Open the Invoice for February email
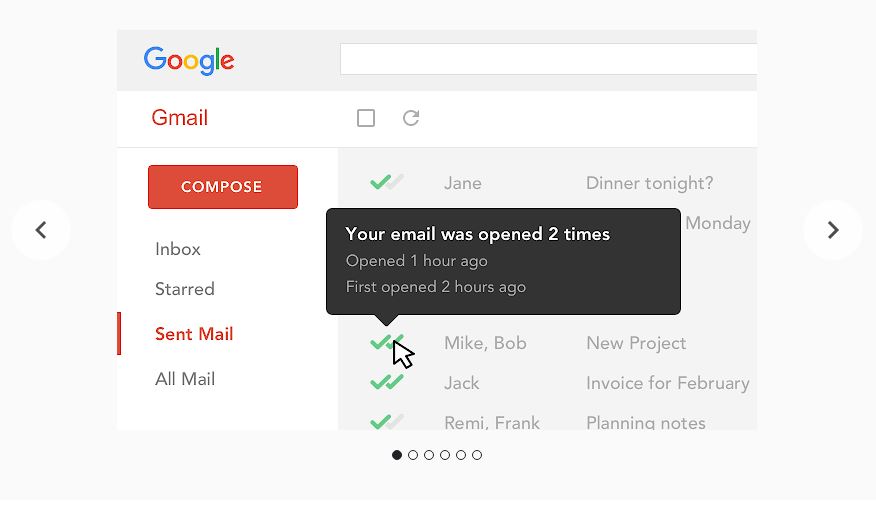 point(668,383)
